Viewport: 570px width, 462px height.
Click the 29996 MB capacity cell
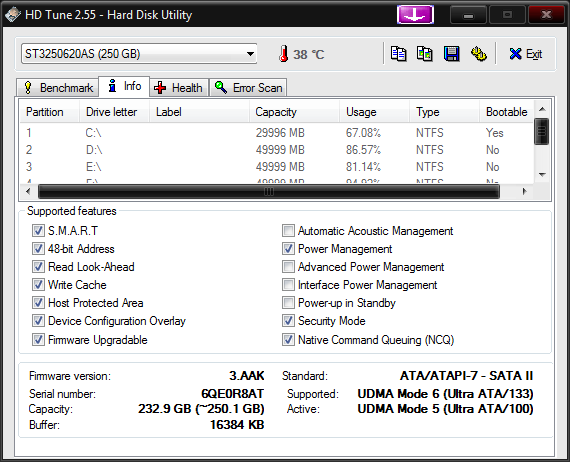coord(280,133)
